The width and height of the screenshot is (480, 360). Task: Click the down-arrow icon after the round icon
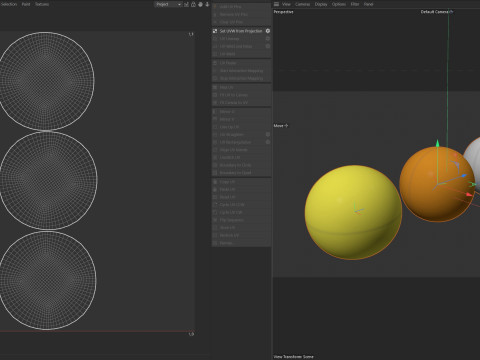pos(207,4)
